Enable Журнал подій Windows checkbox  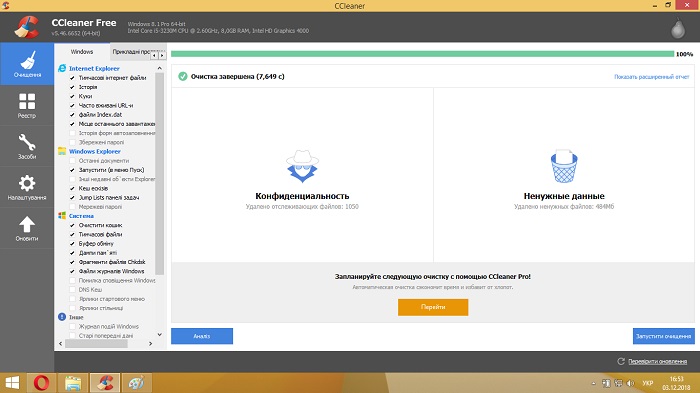tap(72, 326)
